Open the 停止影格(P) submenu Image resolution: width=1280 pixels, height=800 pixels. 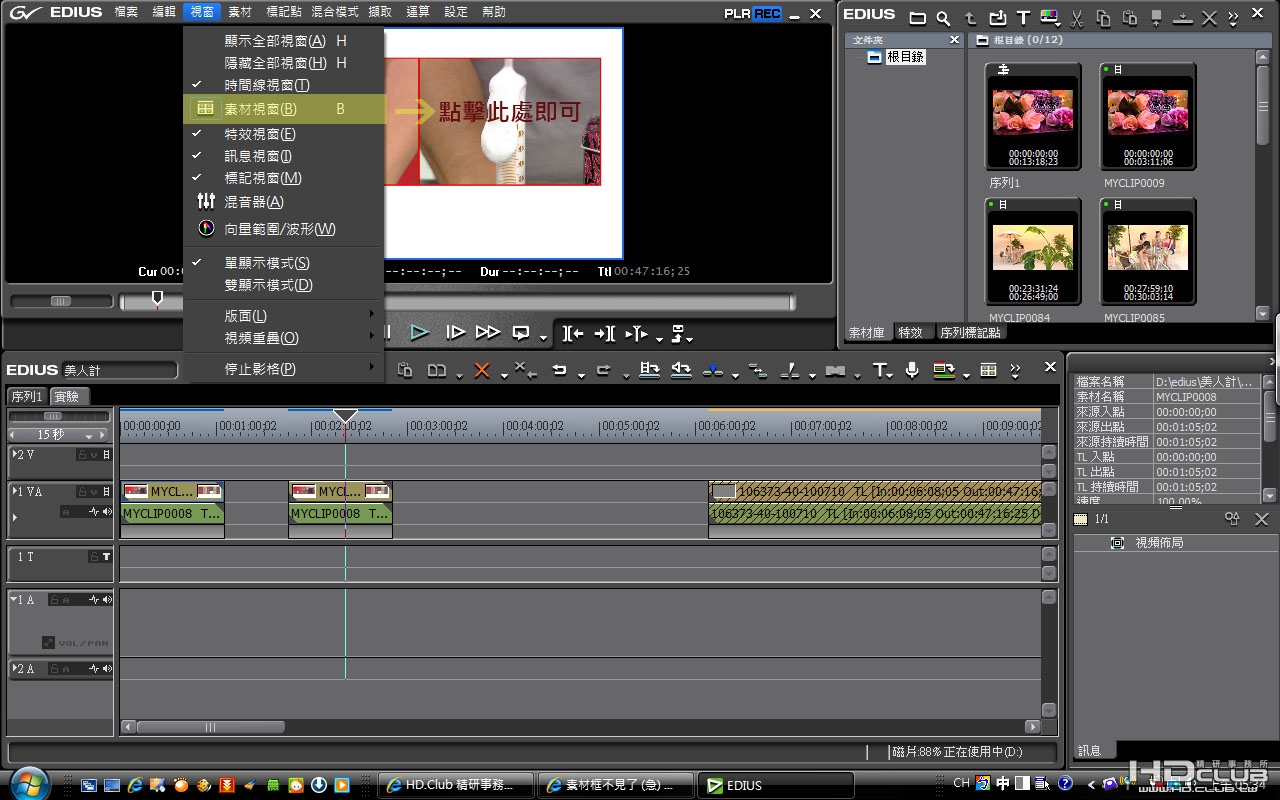click(284, 368)
